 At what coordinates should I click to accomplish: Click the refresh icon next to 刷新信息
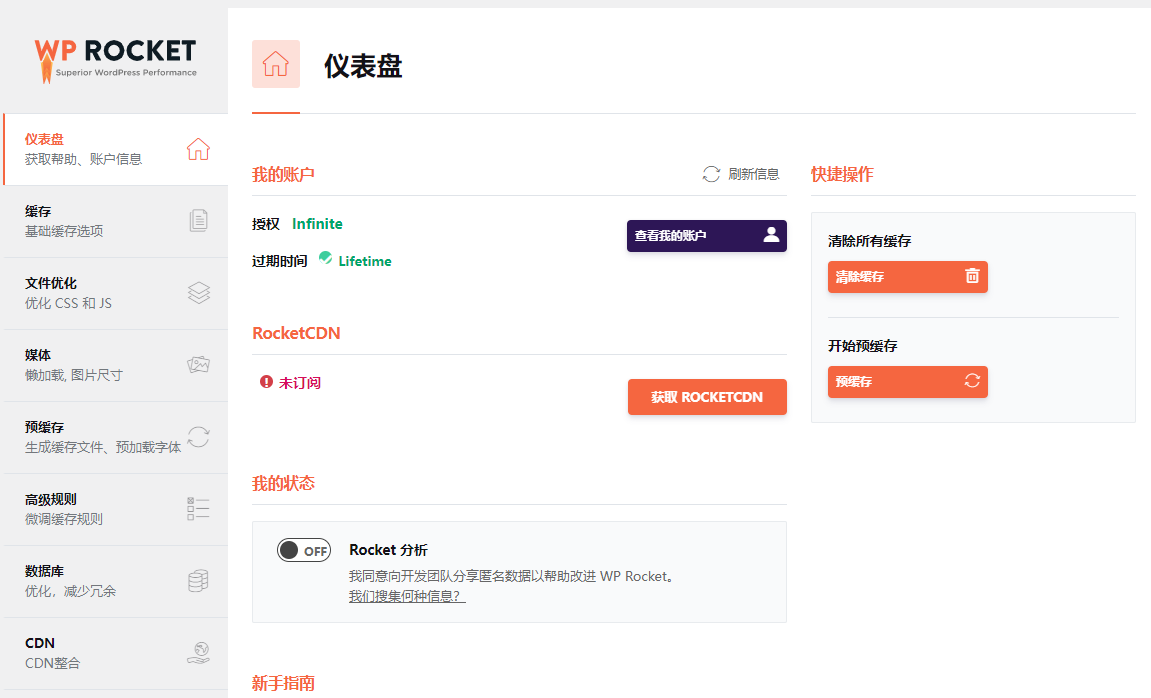tap(711, 174)
